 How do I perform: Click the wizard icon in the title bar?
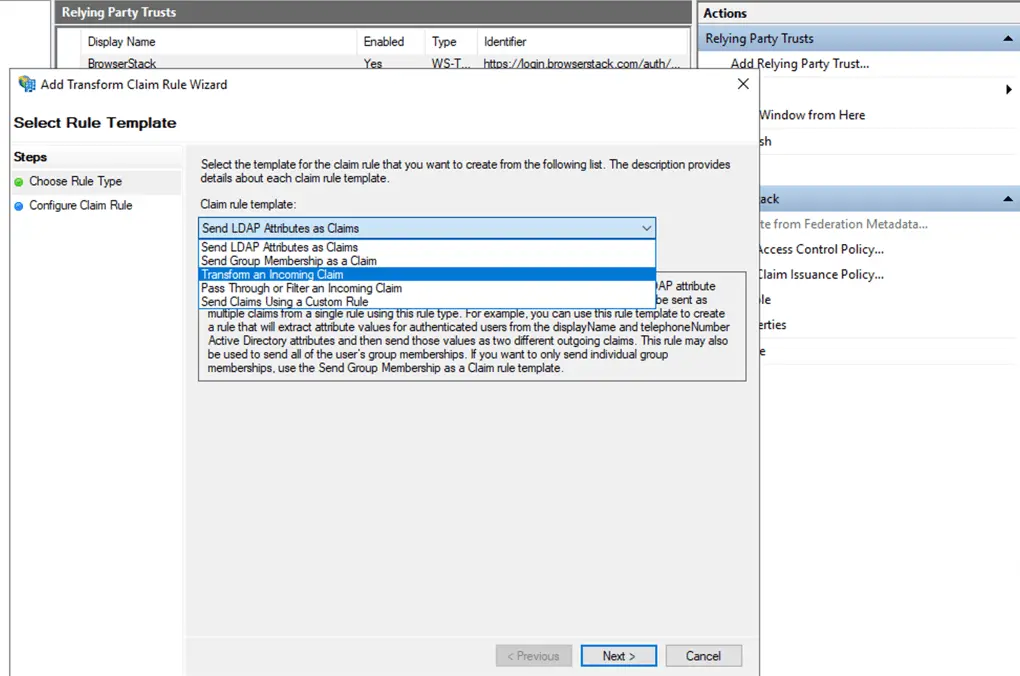pos(27,85)
